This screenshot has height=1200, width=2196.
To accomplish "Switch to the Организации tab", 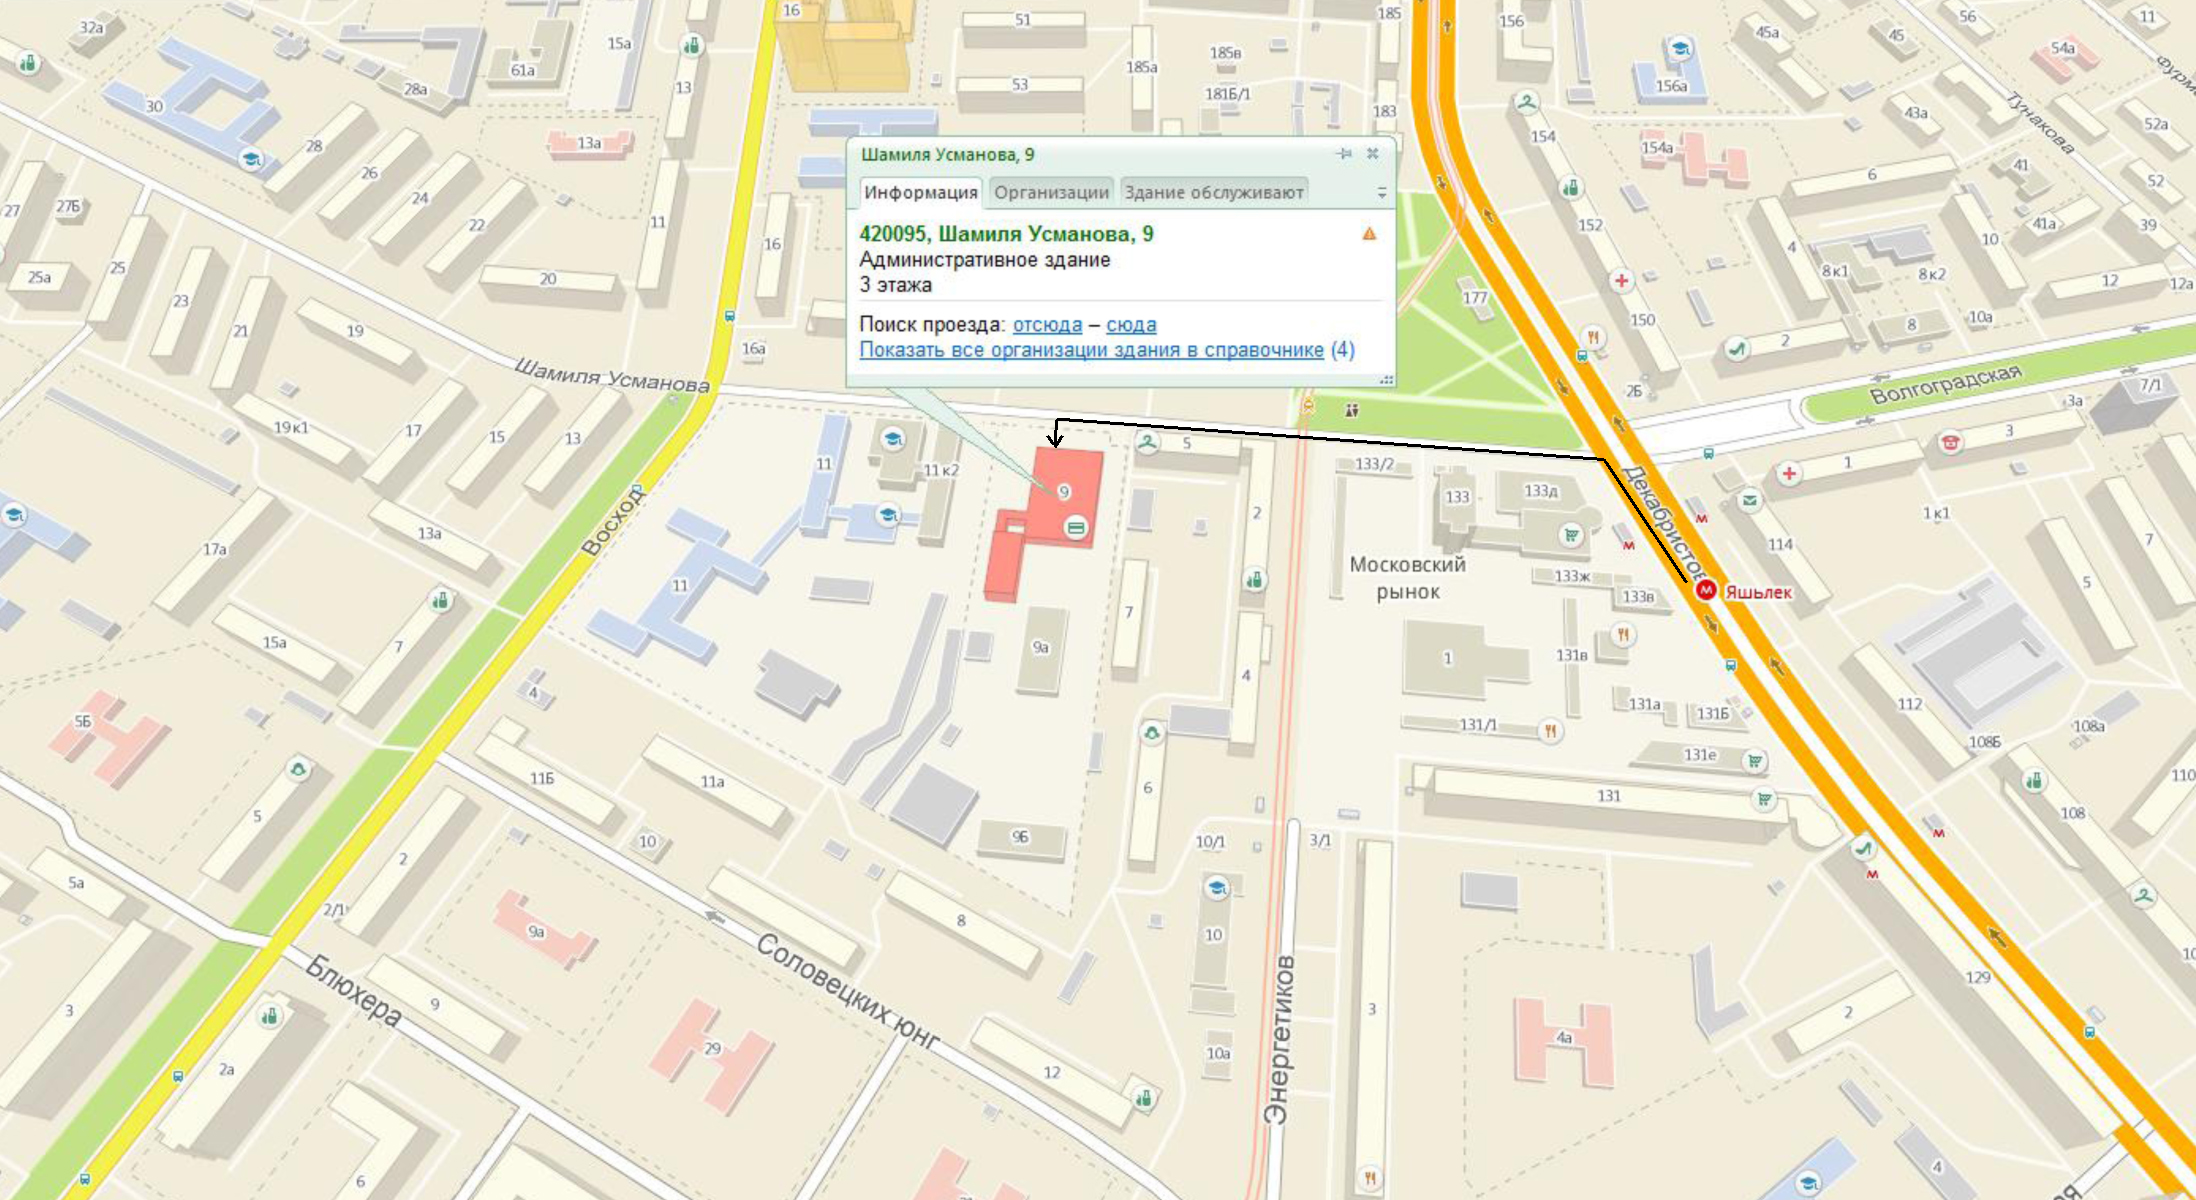I will tap(1051, 192).
